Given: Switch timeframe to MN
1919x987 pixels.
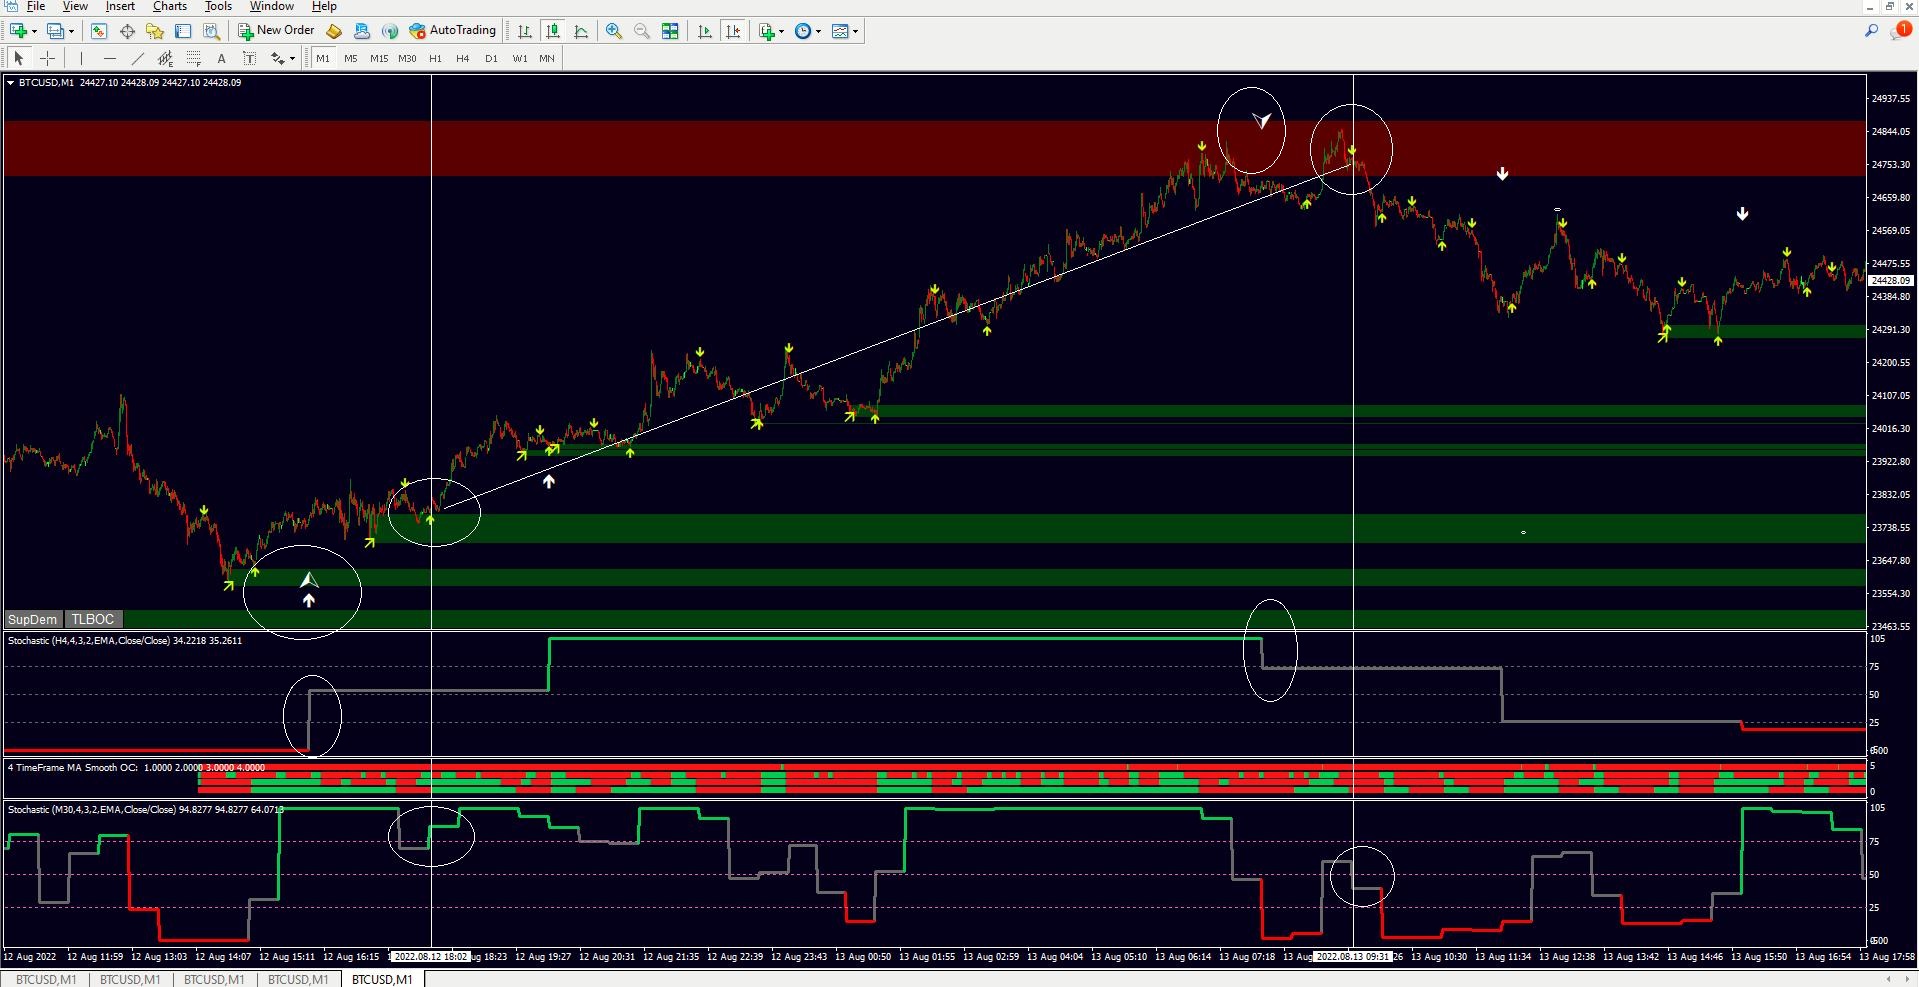Looking at the screenshot, I should click(x=547, y=58).
